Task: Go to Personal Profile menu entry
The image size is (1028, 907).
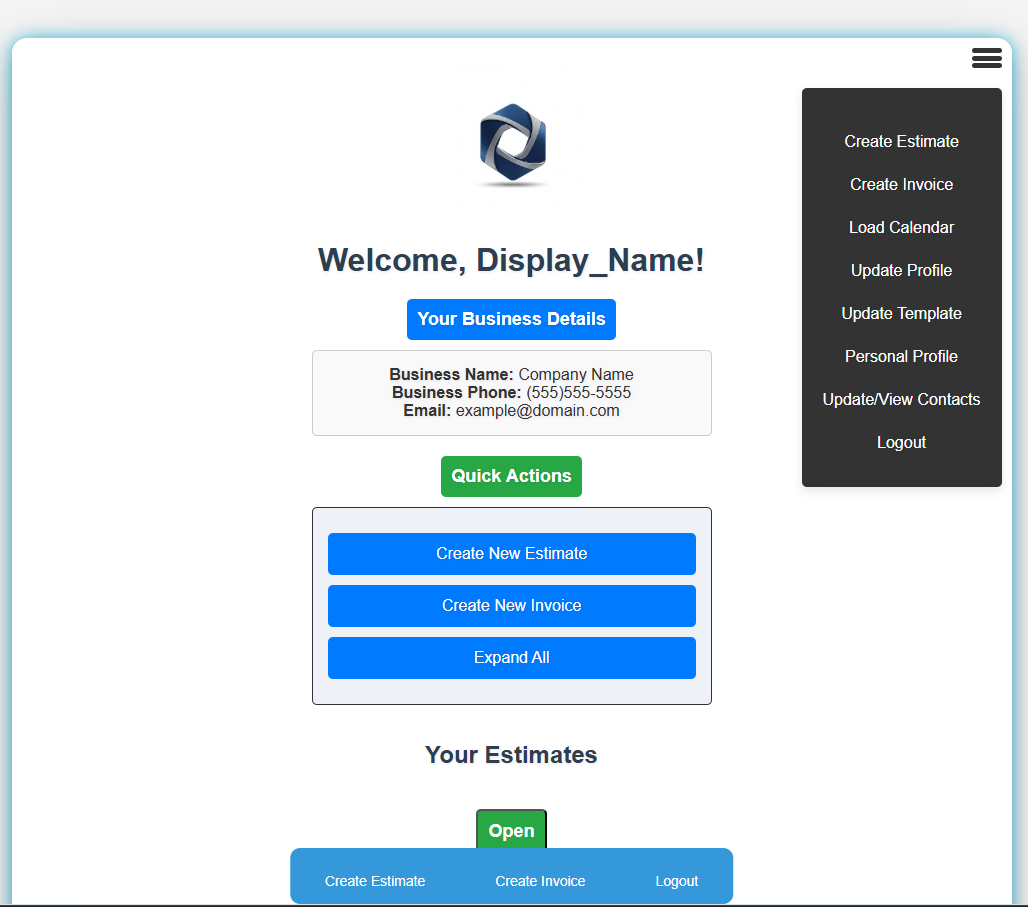Action: tap(901, 356)
